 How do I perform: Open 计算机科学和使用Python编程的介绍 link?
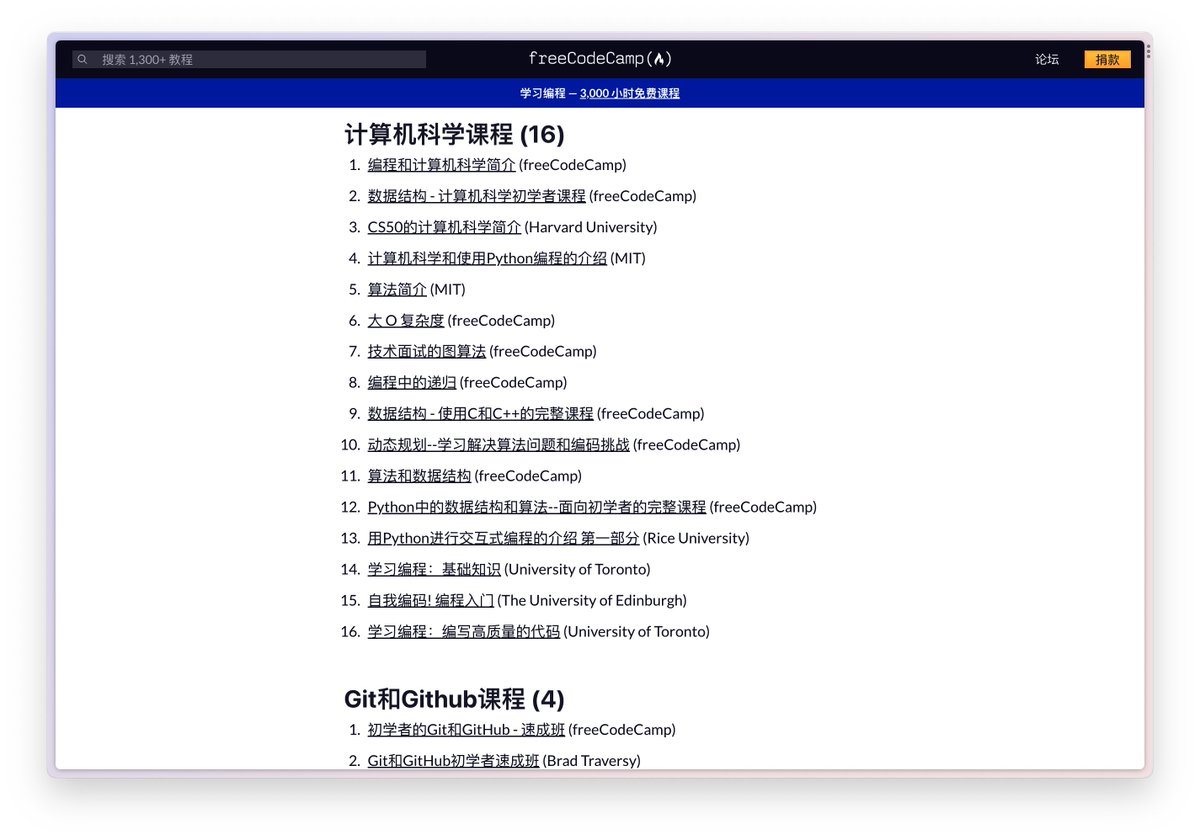click(487, 258)
